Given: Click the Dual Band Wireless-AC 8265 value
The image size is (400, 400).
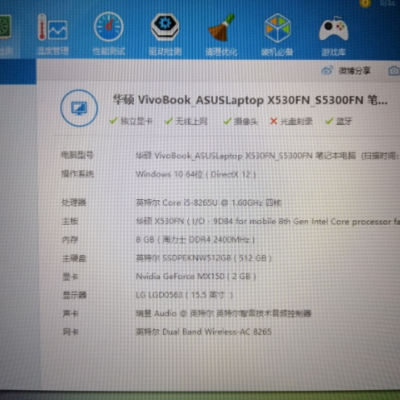Looking at the screenshot, I should coord(204,332).
